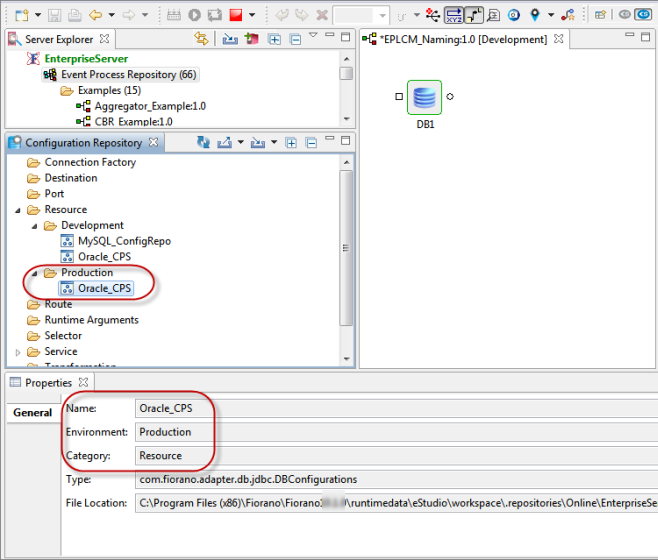Click the New wizard icon in main toolbar
The image size is (658, 560).
point(22,16)
